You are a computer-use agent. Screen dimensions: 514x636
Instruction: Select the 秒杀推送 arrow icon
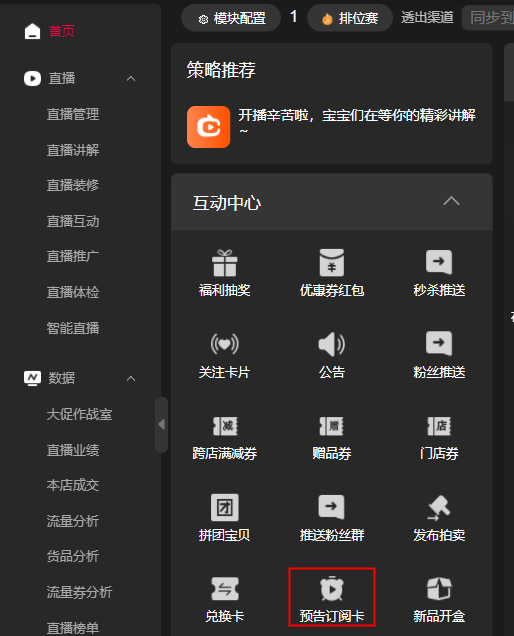click(x=439, y=262)
